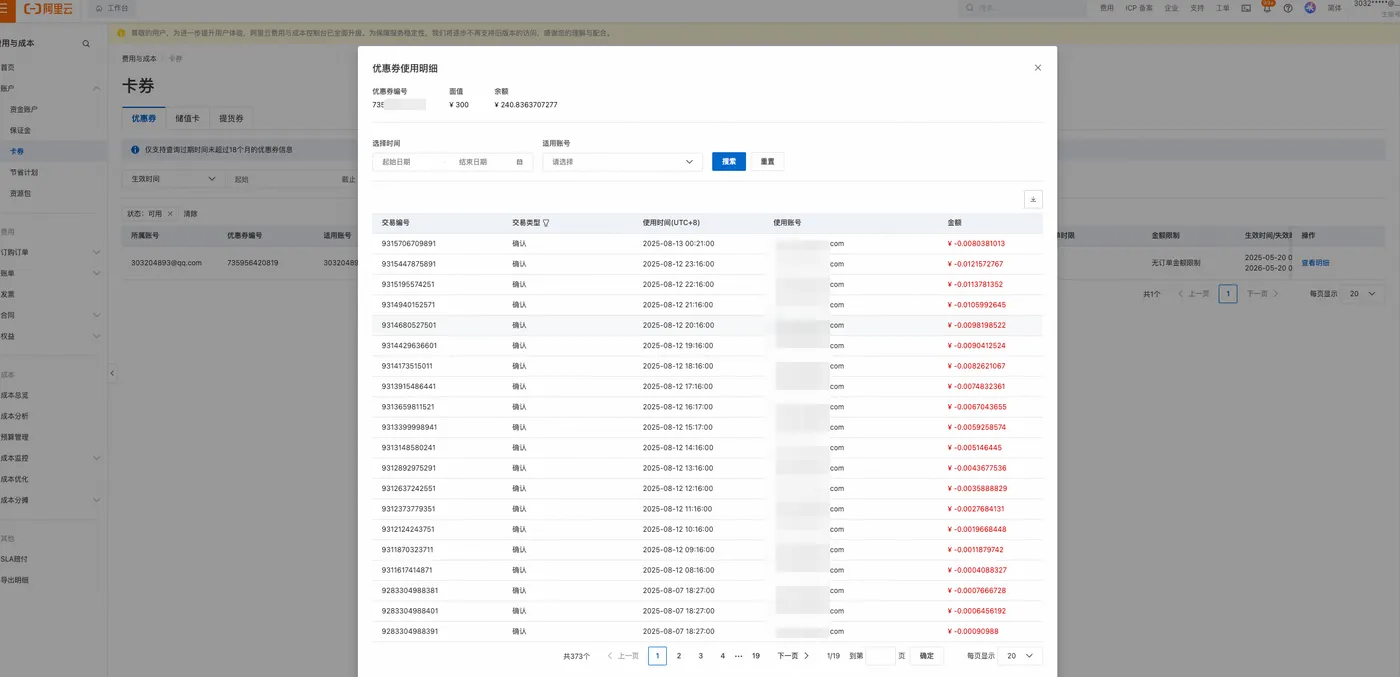Viewport: 1400px width, 677px height.
Task: Click the 重置 button
Action: point(767,162)
